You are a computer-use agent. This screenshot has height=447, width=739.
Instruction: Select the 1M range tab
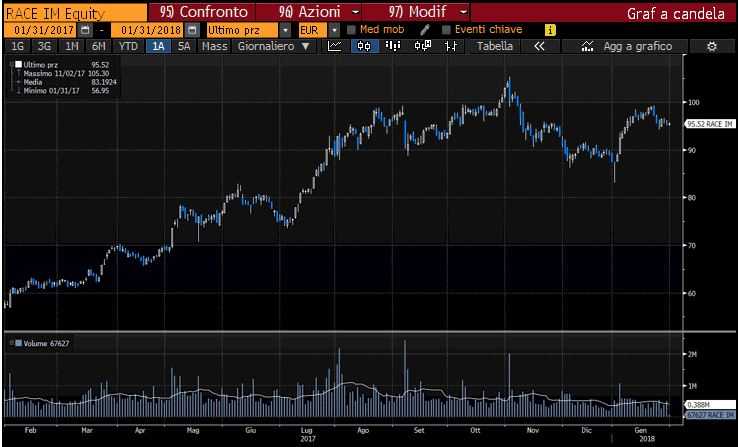[71, 46]
